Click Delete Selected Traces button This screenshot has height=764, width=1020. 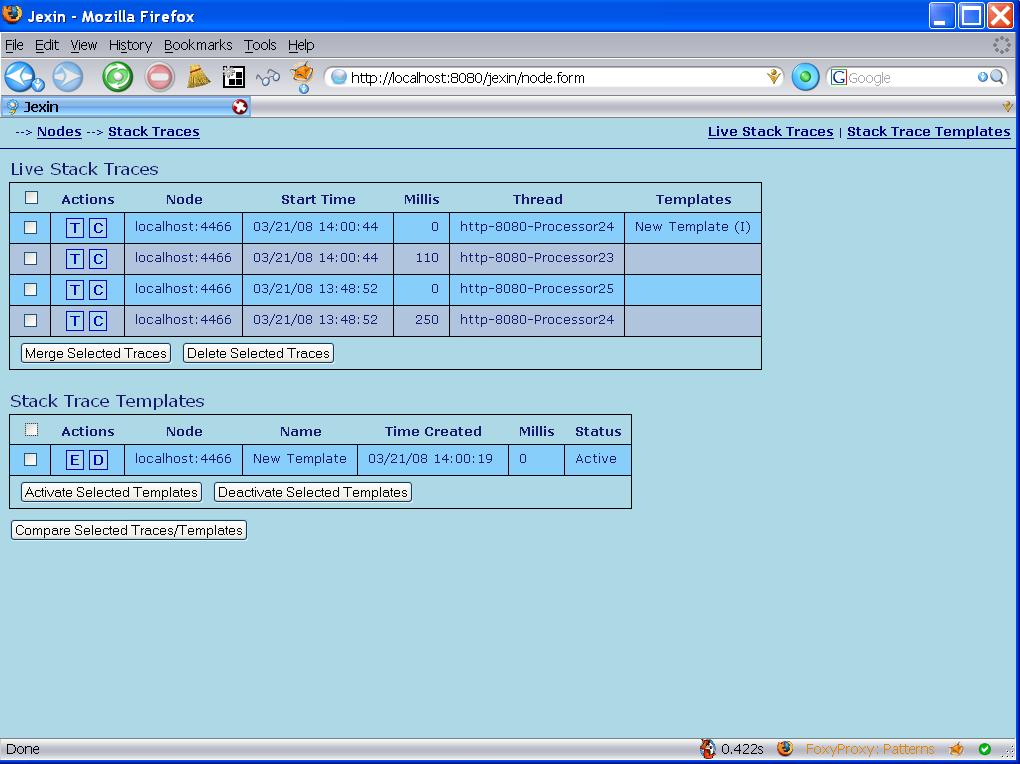(x=258, y=353)
